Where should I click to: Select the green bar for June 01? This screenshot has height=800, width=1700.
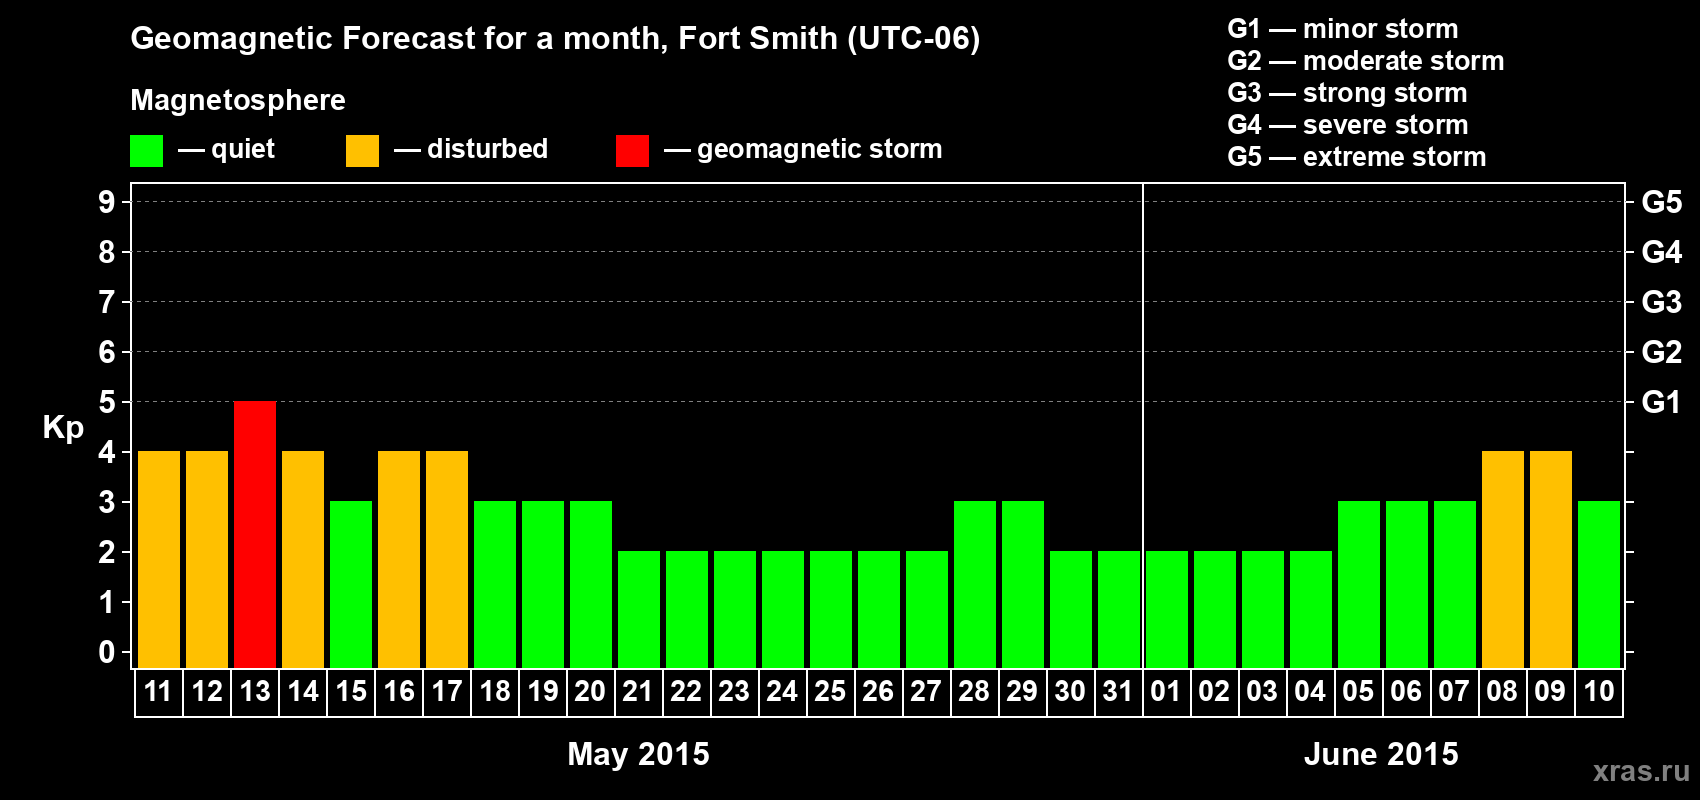[x=1167, y=610]
